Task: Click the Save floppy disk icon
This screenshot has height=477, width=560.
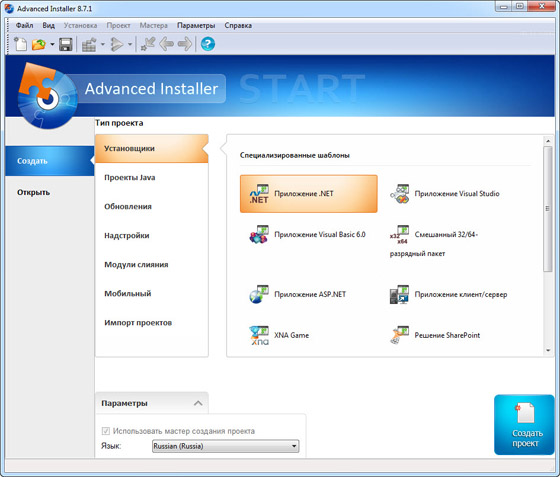Action: (x=65, y=45)
